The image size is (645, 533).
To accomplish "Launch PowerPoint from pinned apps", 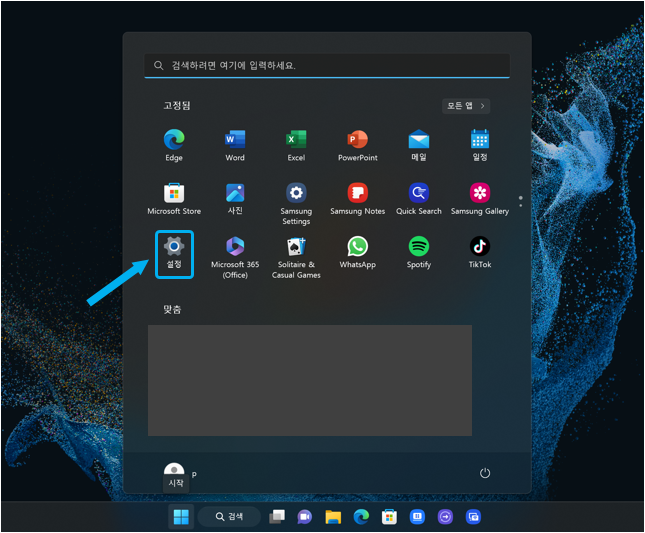I will (357, 145).
